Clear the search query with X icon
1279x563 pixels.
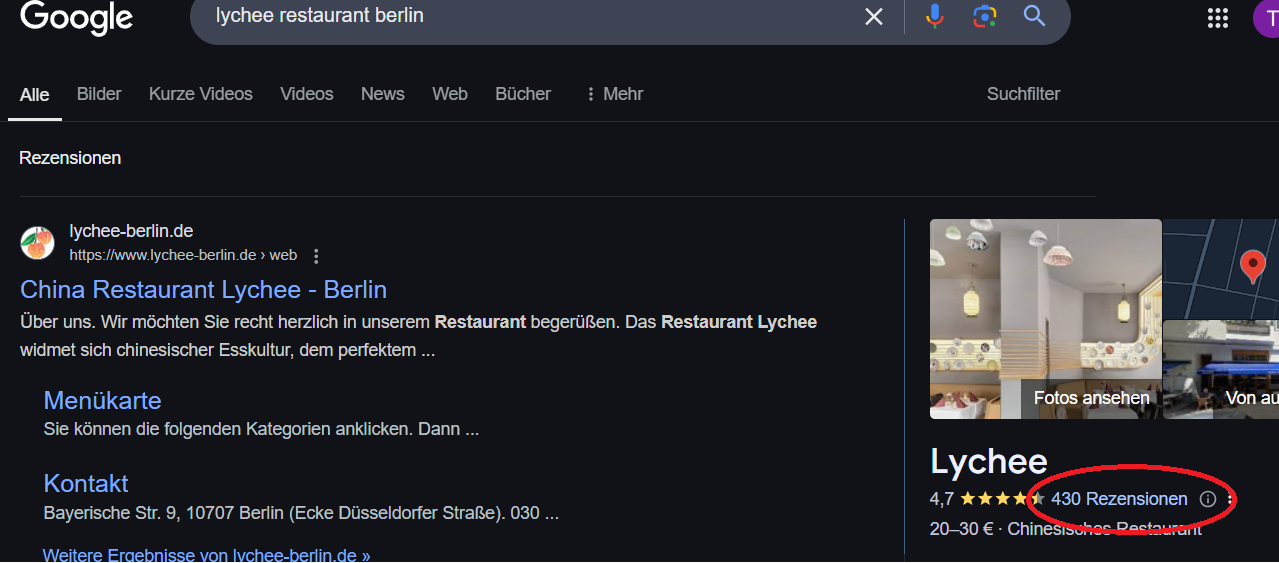pyautogui.click(x=874, y=16)
